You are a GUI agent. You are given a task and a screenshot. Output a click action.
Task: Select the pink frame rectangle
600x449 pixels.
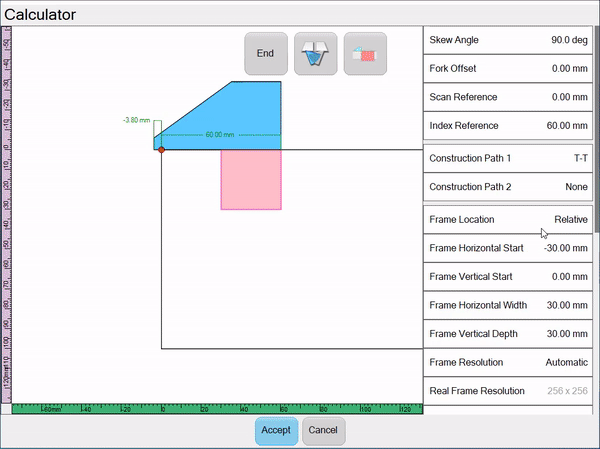point(251,180)
